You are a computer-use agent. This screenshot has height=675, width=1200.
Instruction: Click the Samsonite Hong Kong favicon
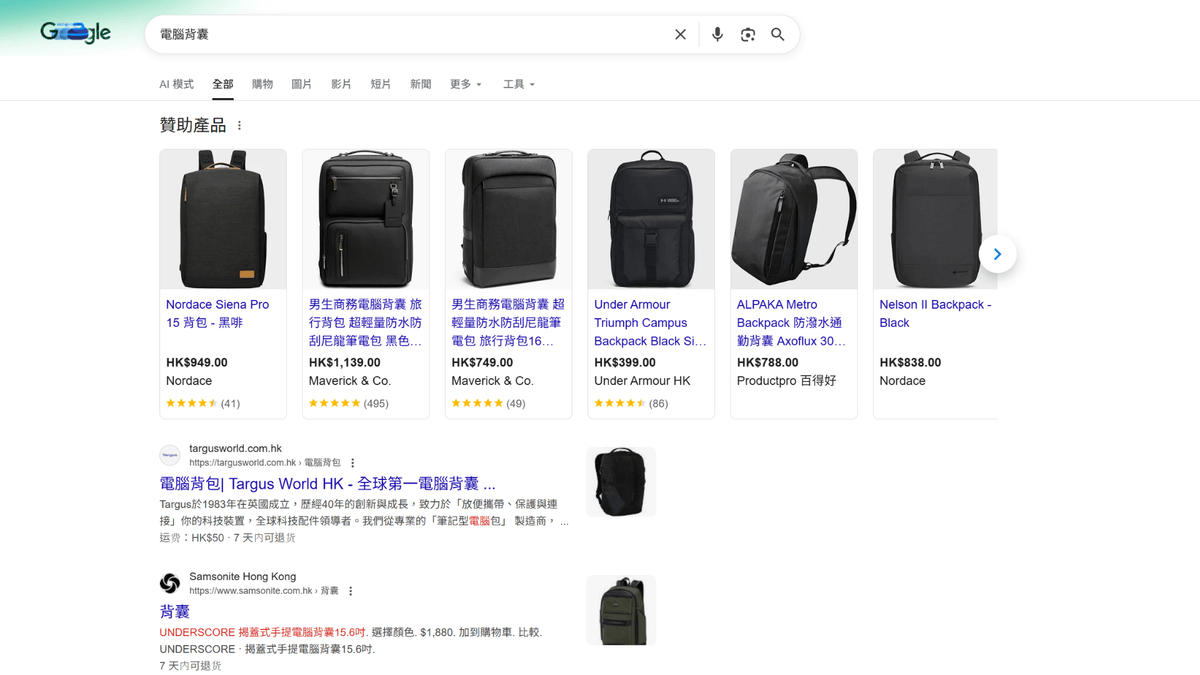pyautogui.click(x=170, y=583)
